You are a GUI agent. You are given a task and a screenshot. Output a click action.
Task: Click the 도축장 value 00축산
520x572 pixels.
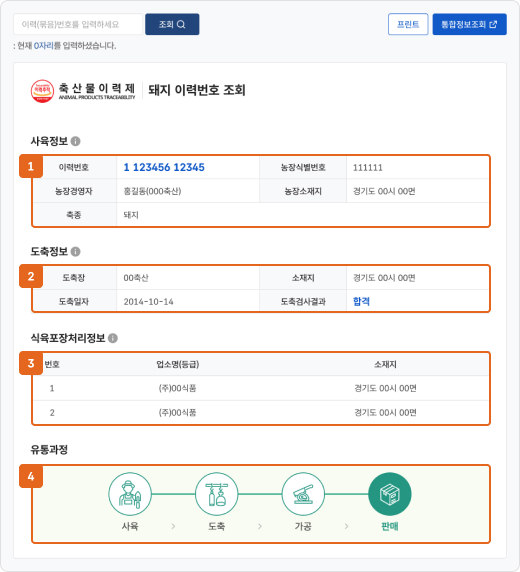tap(136, 278)
